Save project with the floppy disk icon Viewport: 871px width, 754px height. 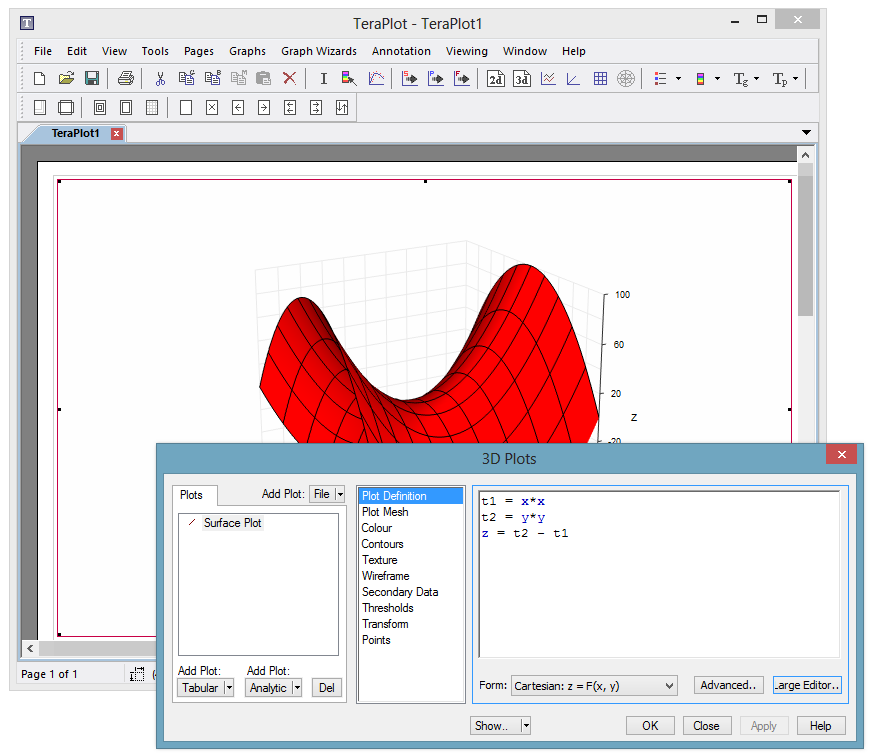(x=92, y=78)
